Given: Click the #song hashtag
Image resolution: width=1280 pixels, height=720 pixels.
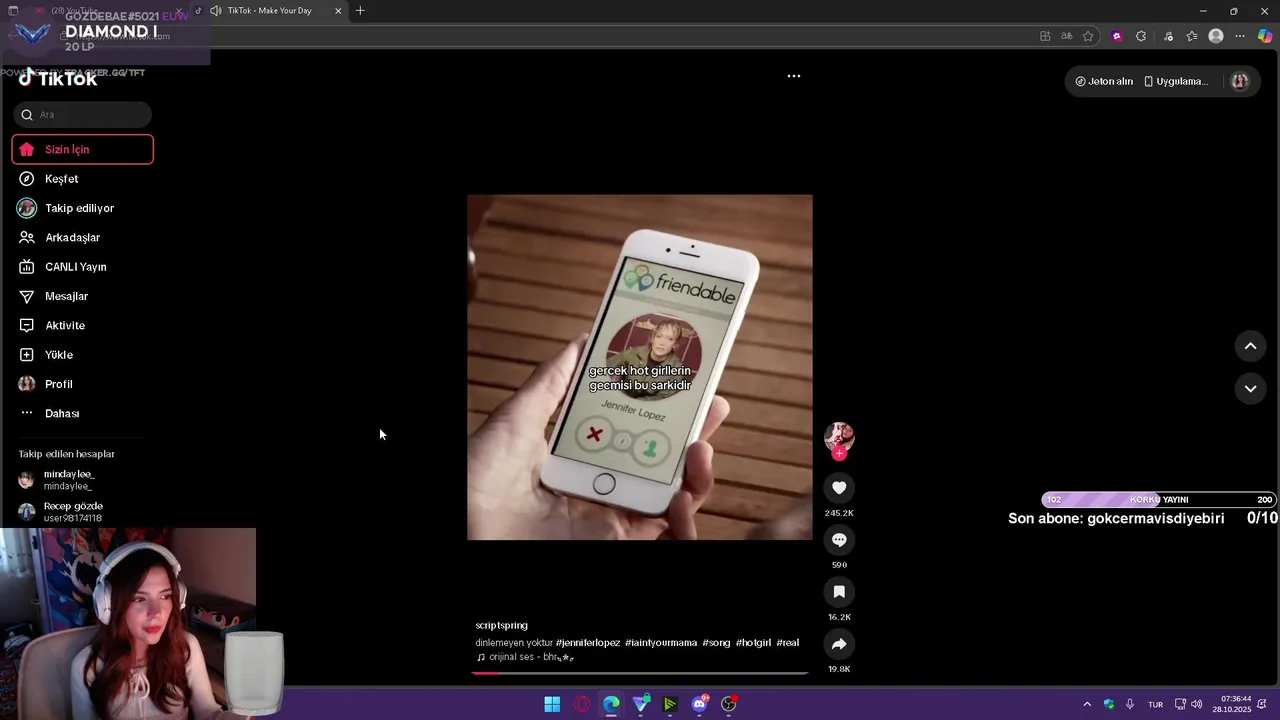Looking at the screenshot, I should (716, 642).
